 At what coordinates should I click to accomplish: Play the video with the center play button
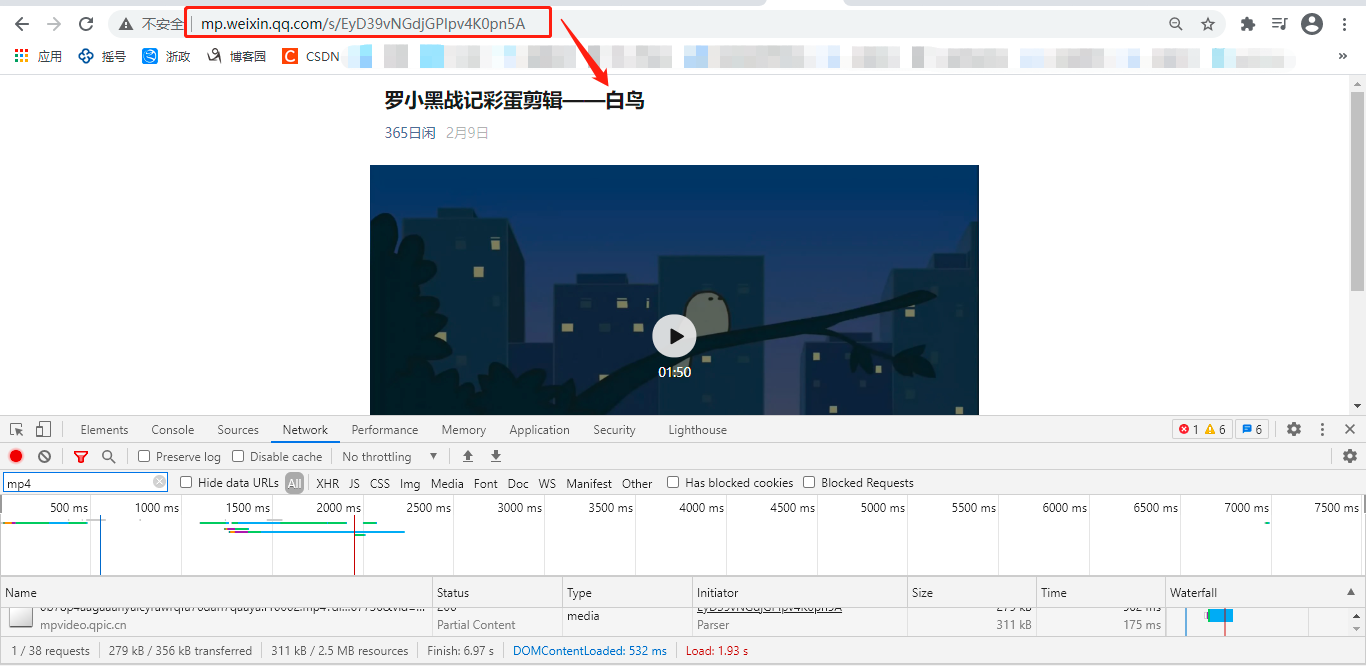click(674, 336)
